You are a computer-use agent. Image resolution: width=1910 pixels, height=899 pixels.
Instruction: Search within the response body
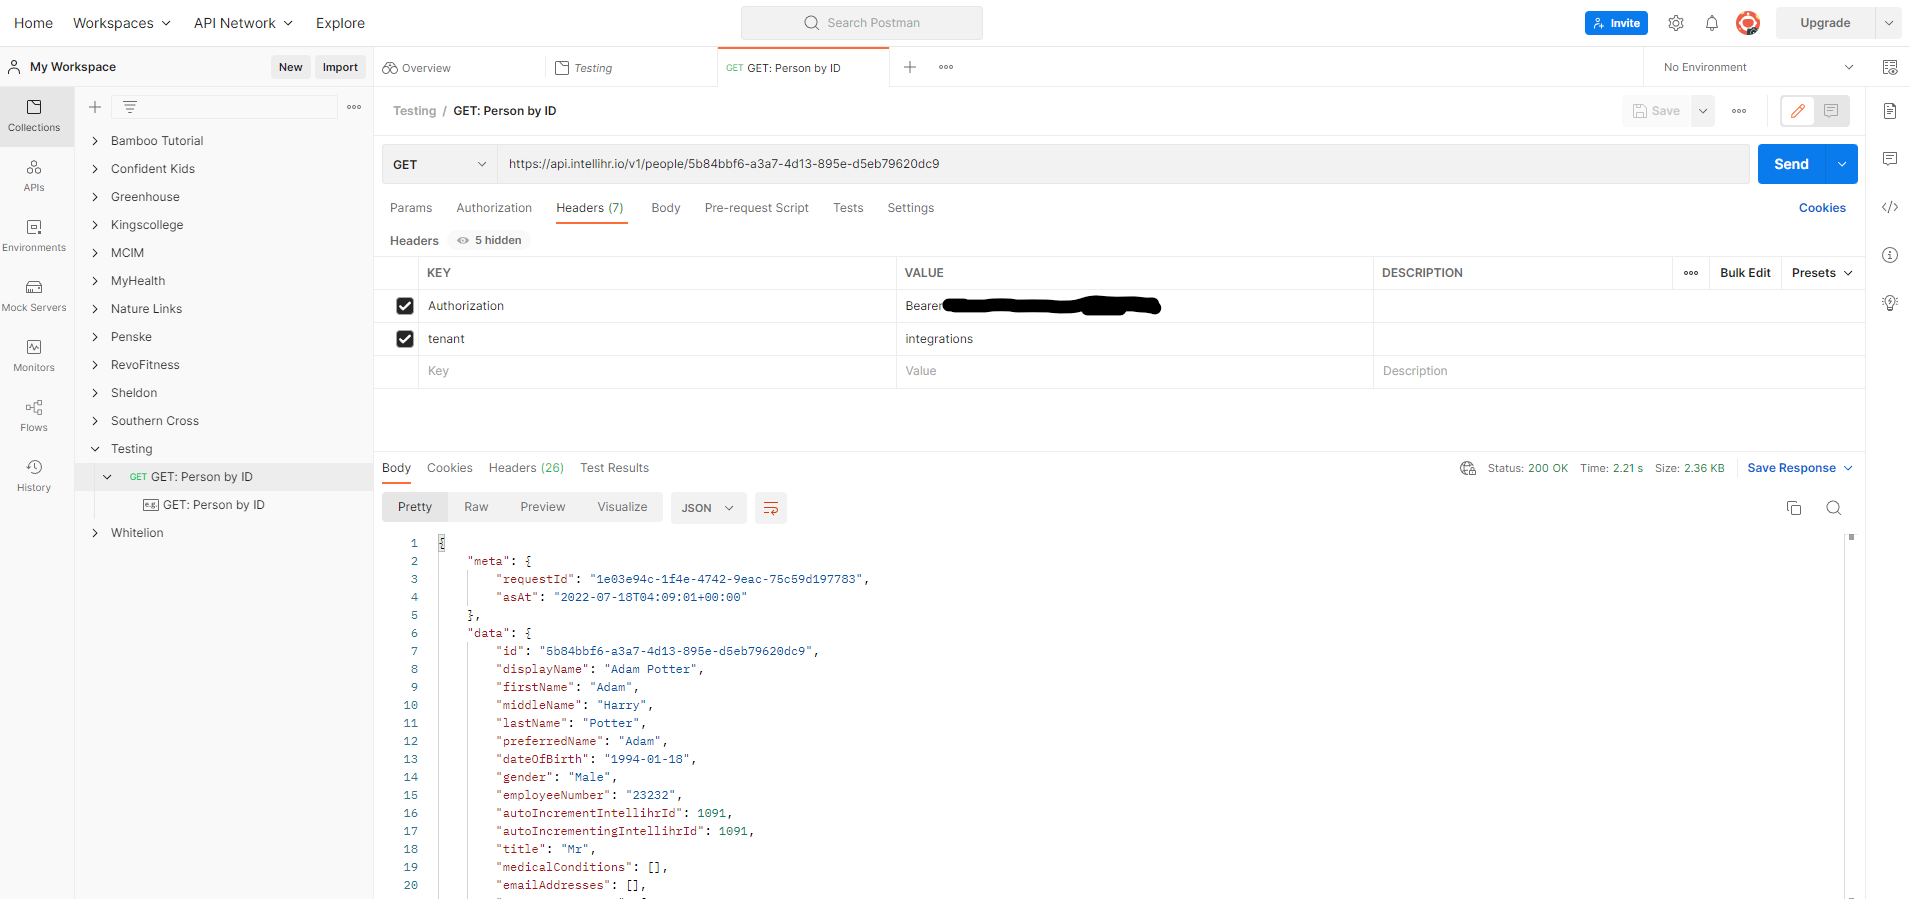[x=1834, y=508]
